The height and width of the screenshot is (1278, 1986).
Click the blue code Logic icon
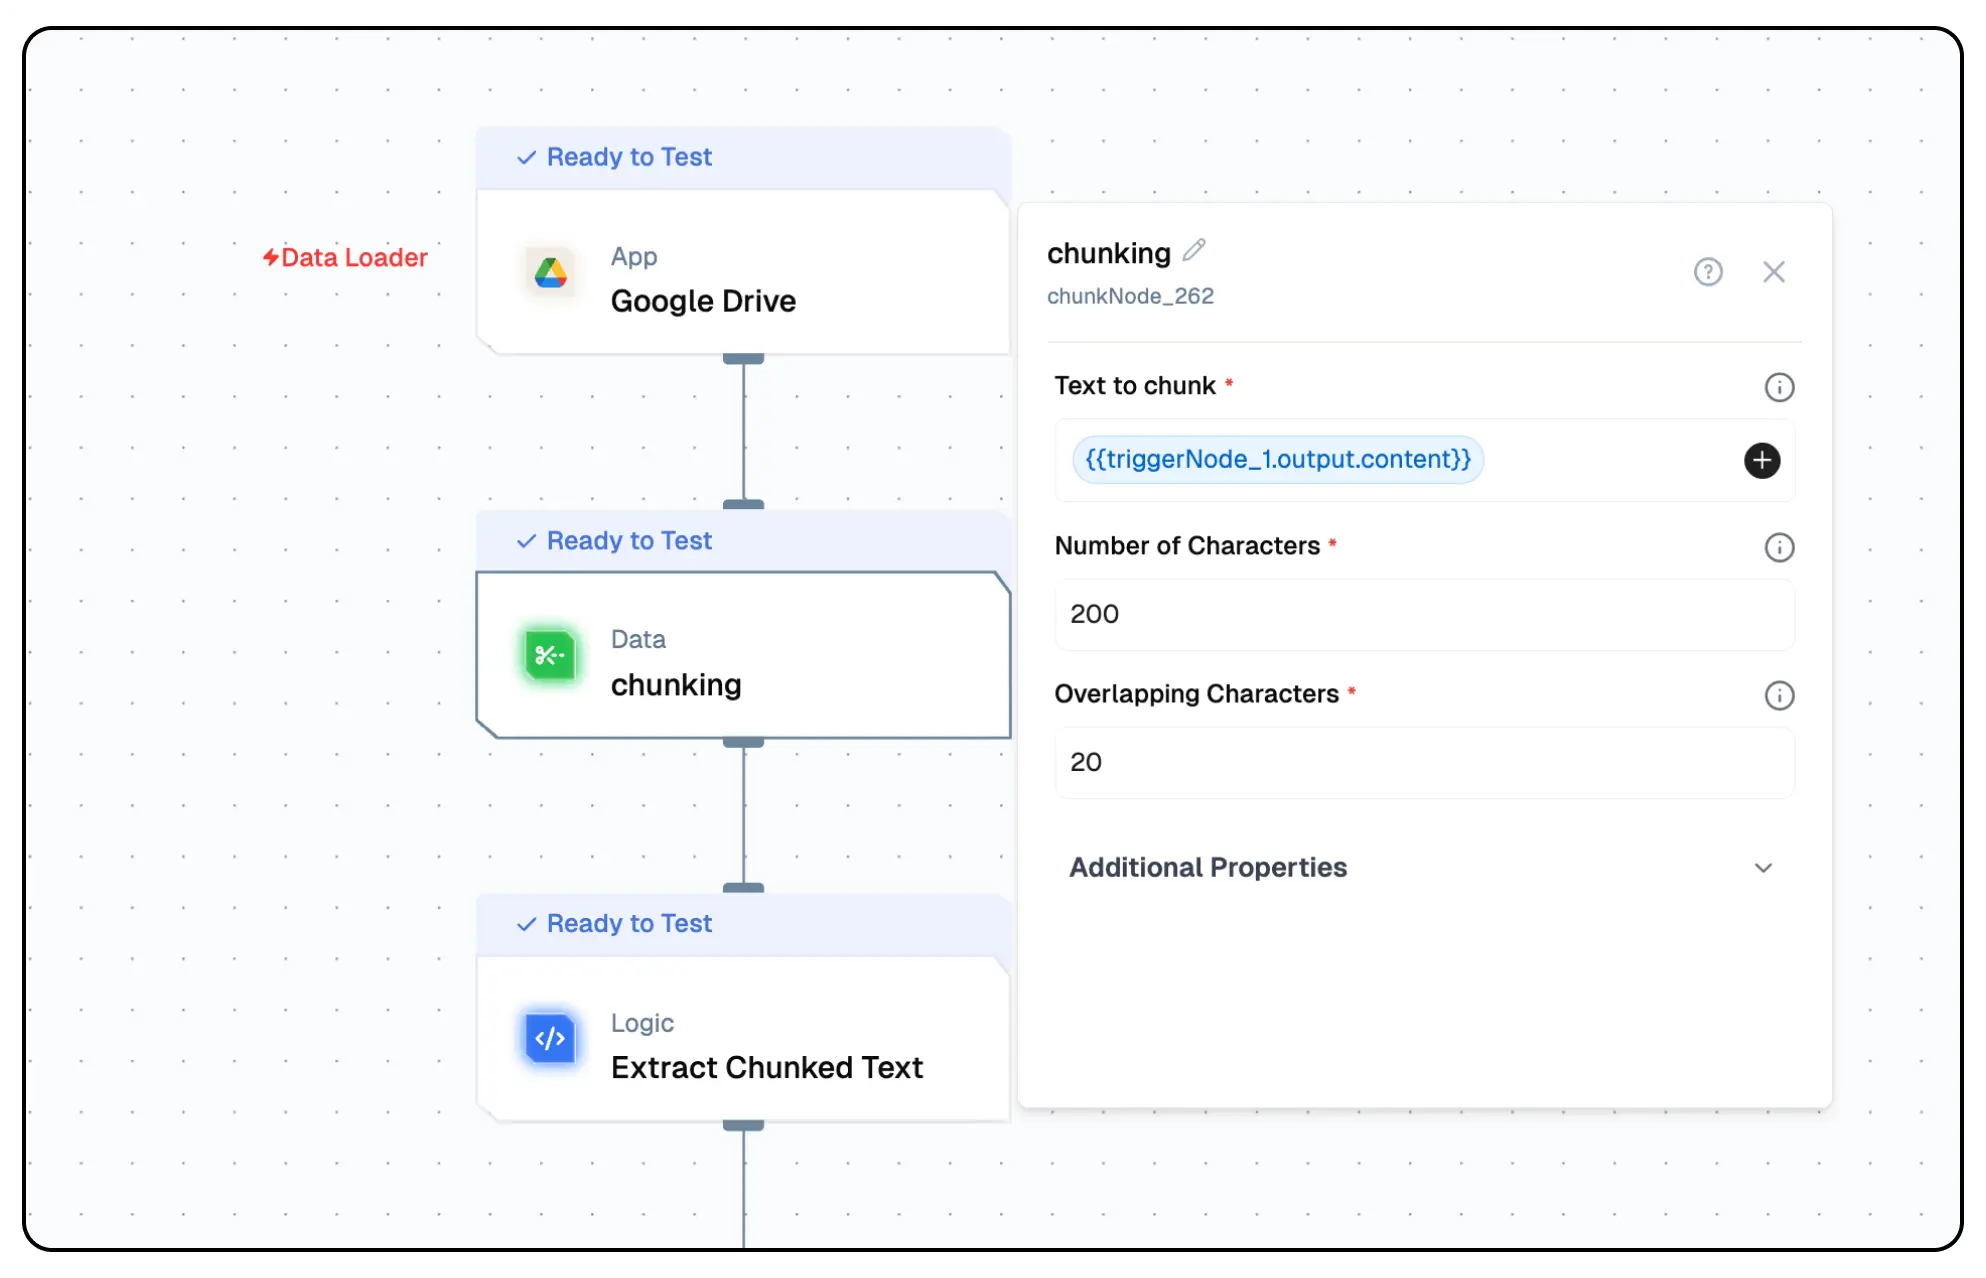pyautogui.click(x=550, y=1039)
